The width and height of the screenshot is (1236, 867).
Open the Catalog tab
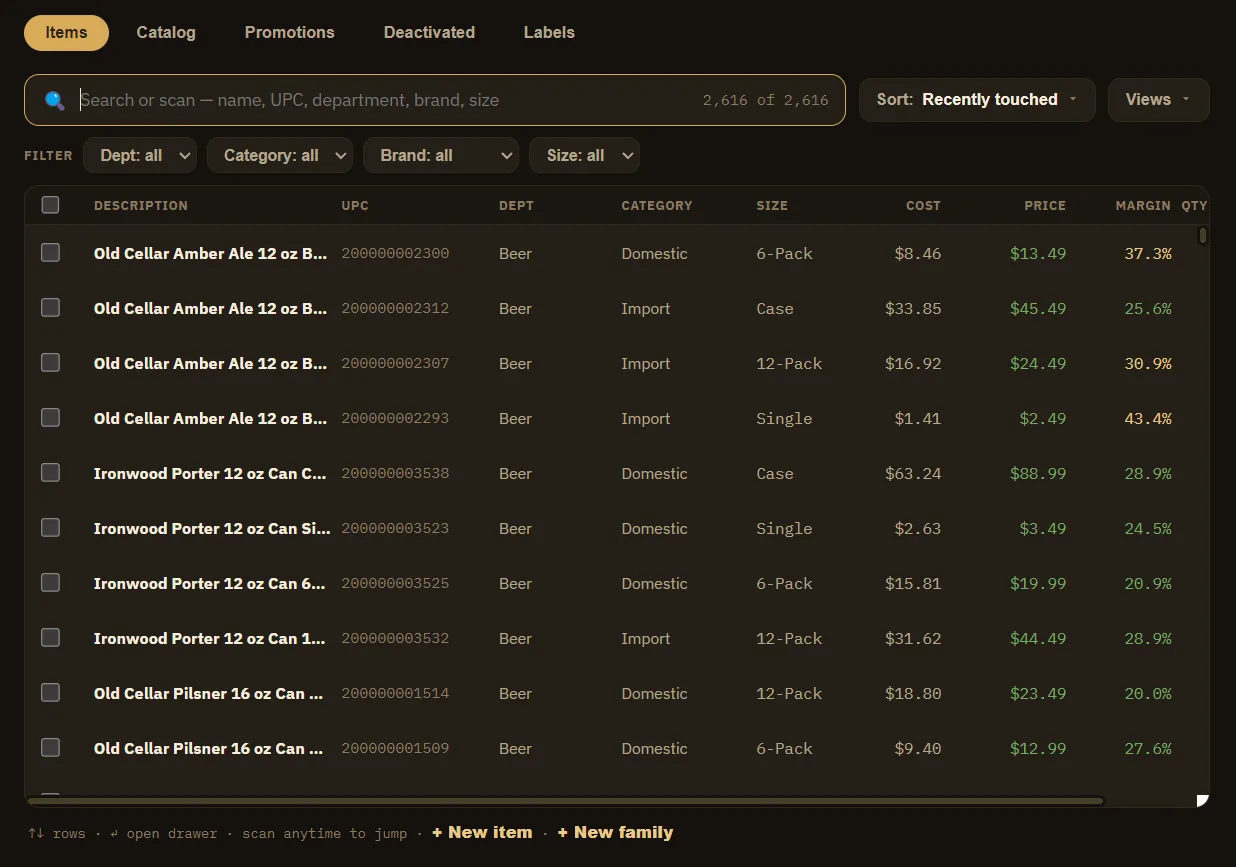[166, 32]
